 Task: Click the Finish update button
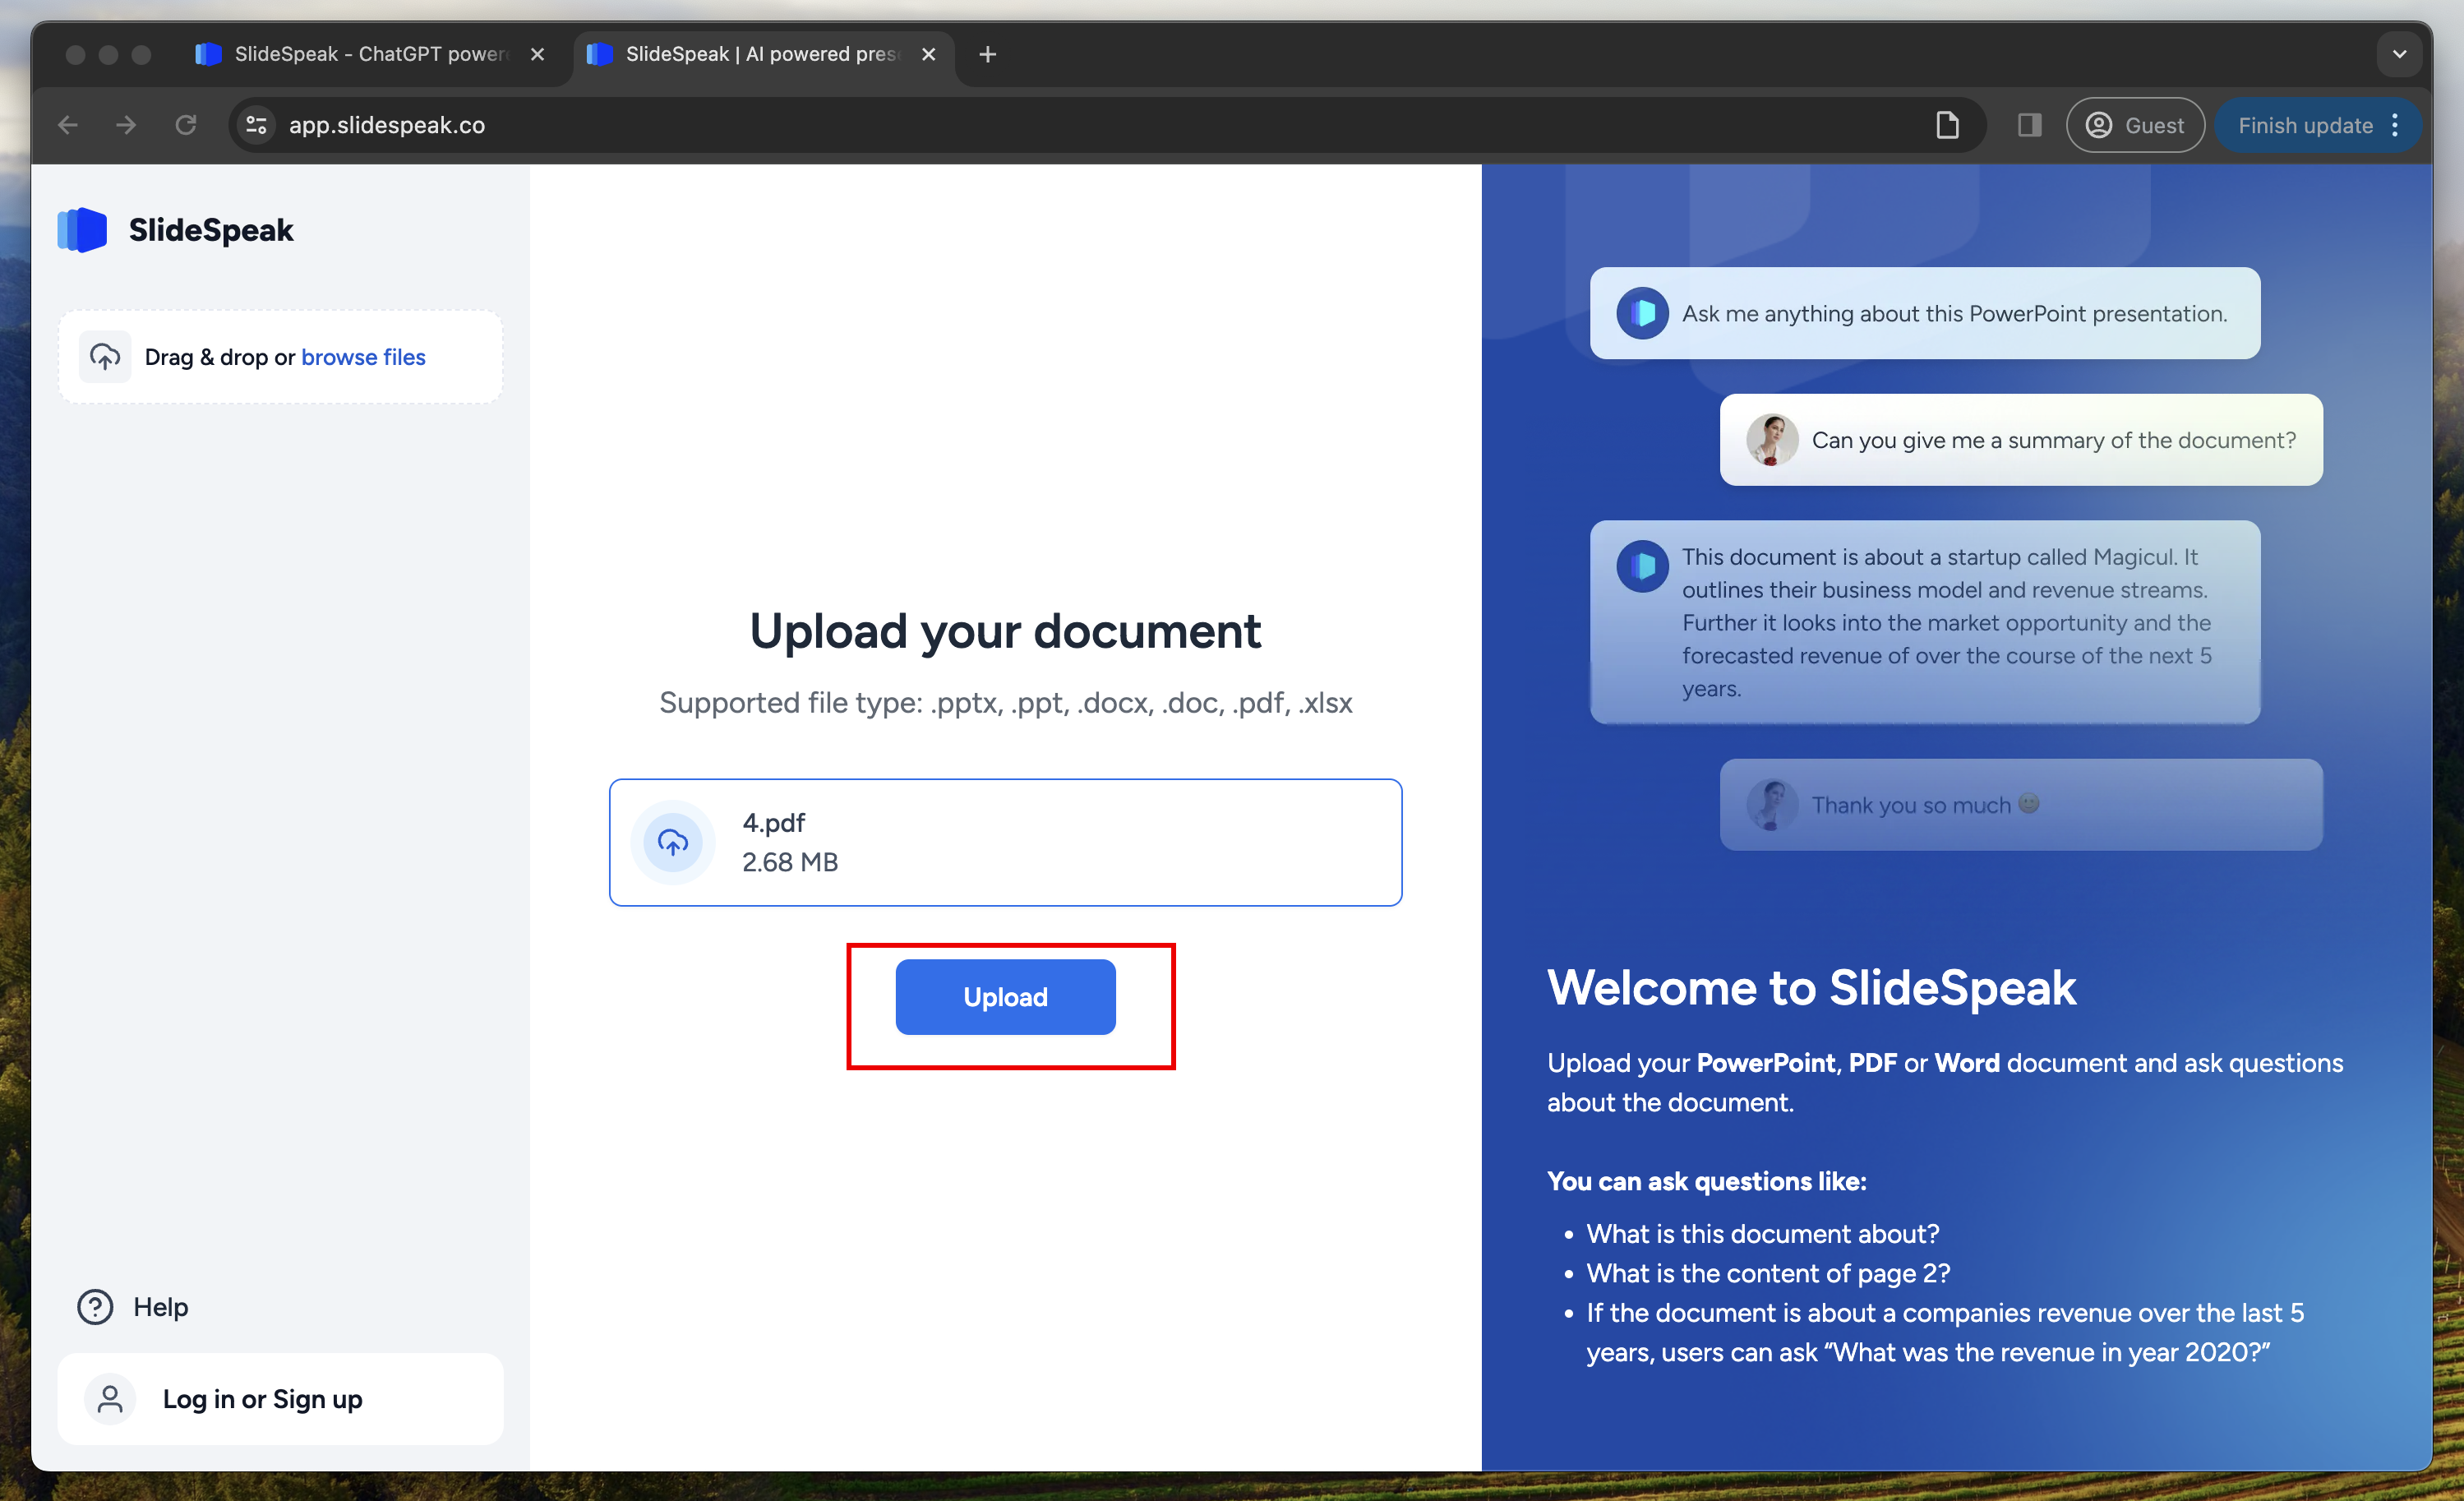[x=2305, y=125]
